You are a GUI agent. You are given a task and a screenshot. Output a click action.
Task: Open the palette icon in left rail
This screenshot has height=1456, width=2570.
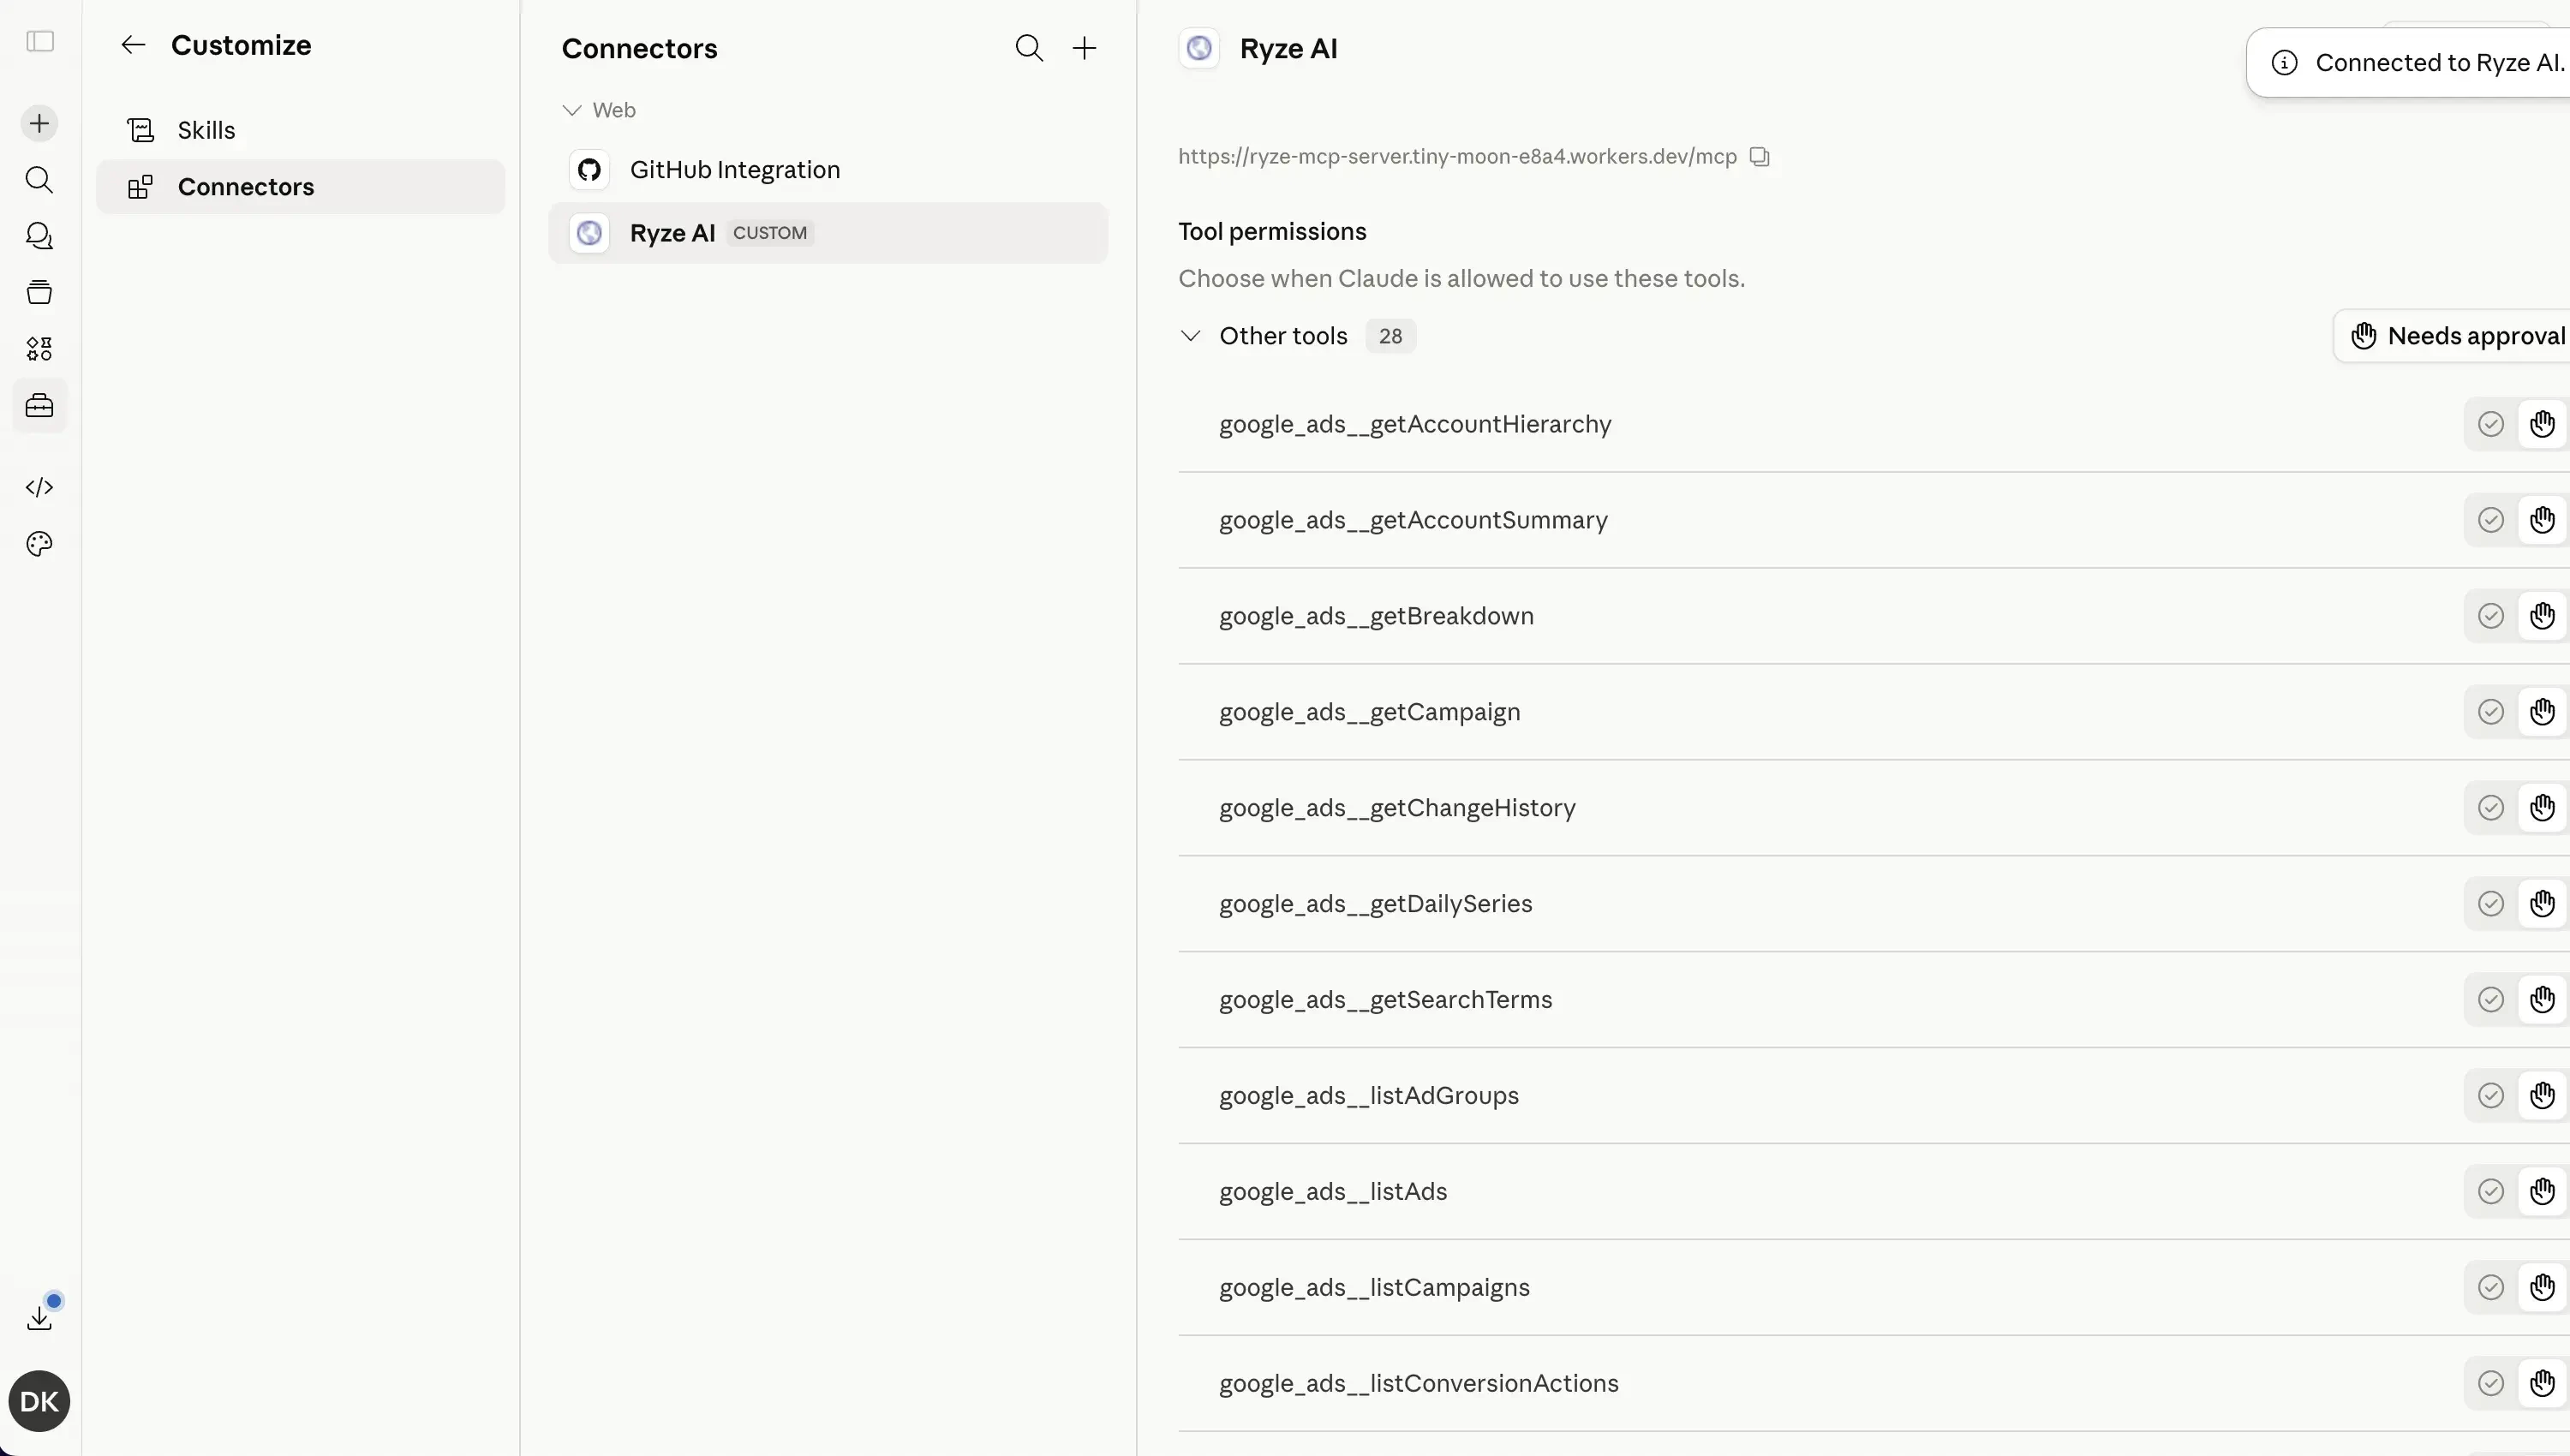39,544
